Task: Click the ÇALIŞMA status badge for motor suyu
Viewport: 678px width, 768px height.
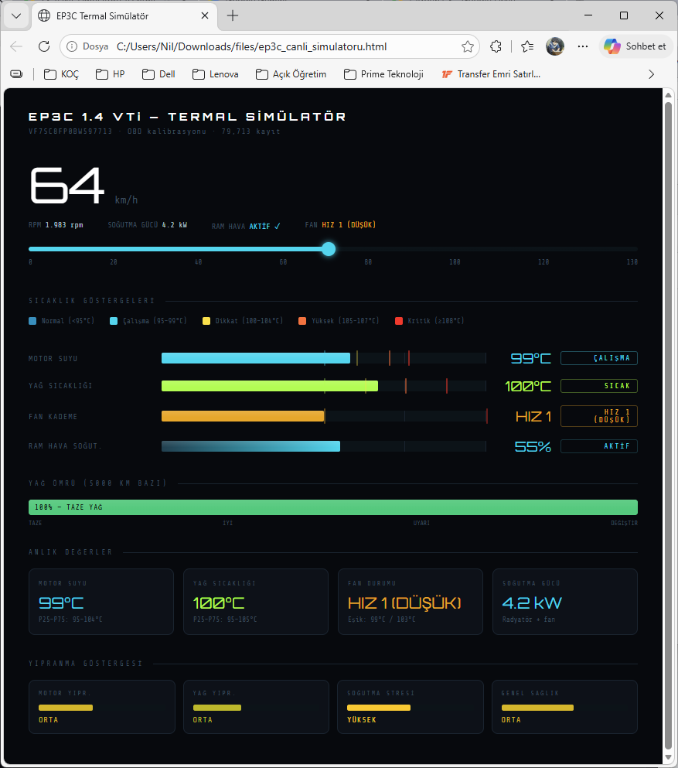Action: 598,358
